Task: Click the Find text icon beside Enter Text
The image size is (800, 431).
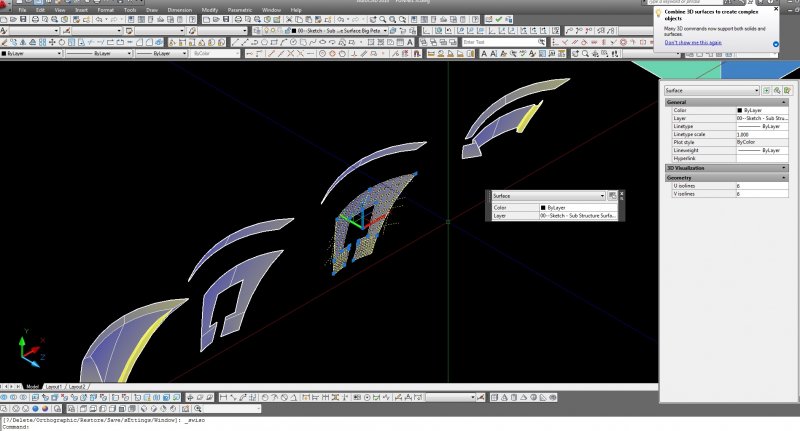Action: pos(541,42)
